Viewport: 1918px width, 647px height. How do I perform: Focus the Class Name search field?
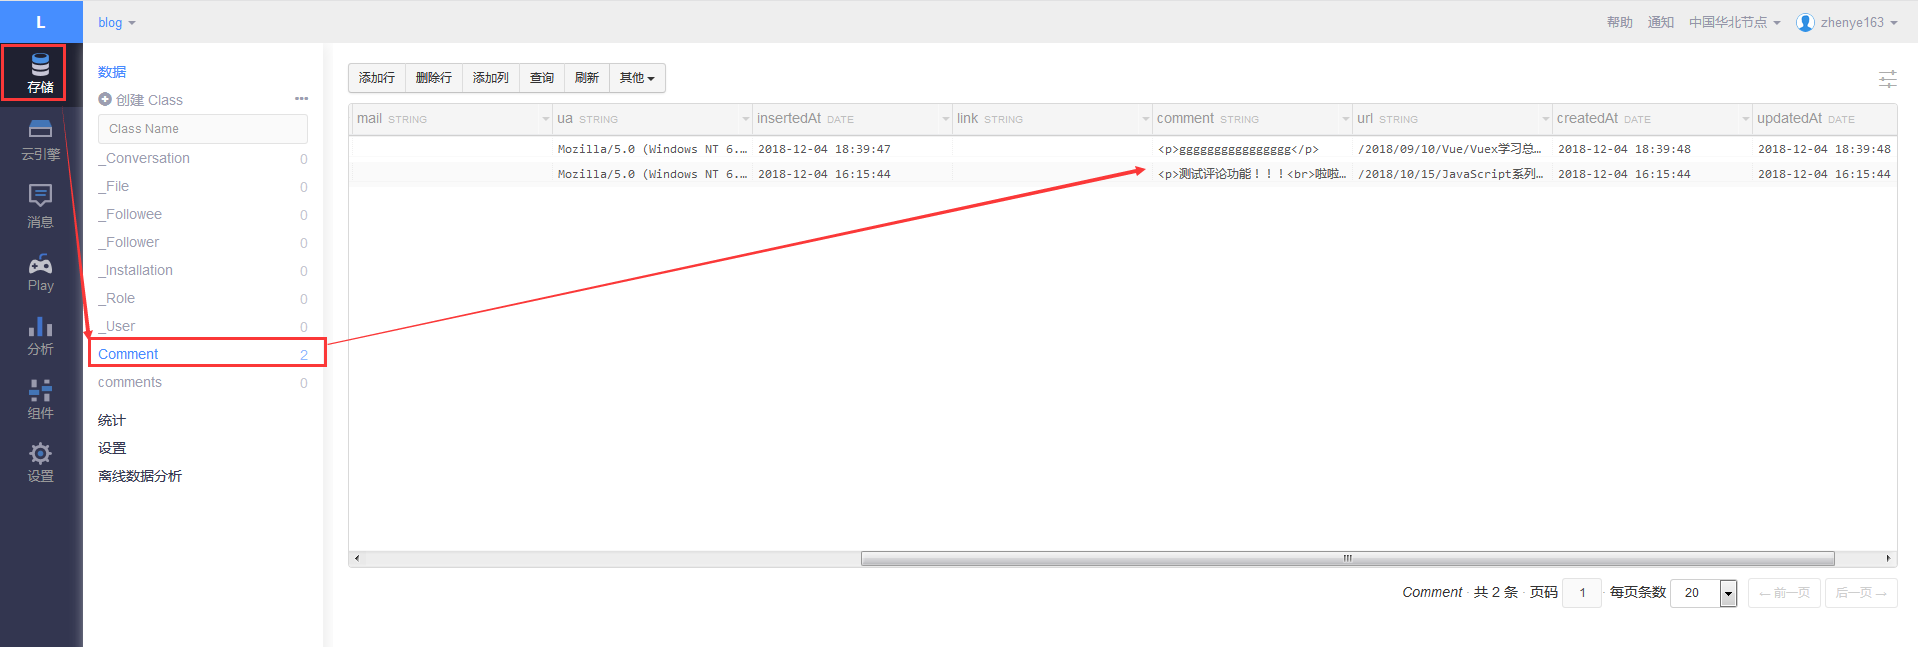[203, 129]
